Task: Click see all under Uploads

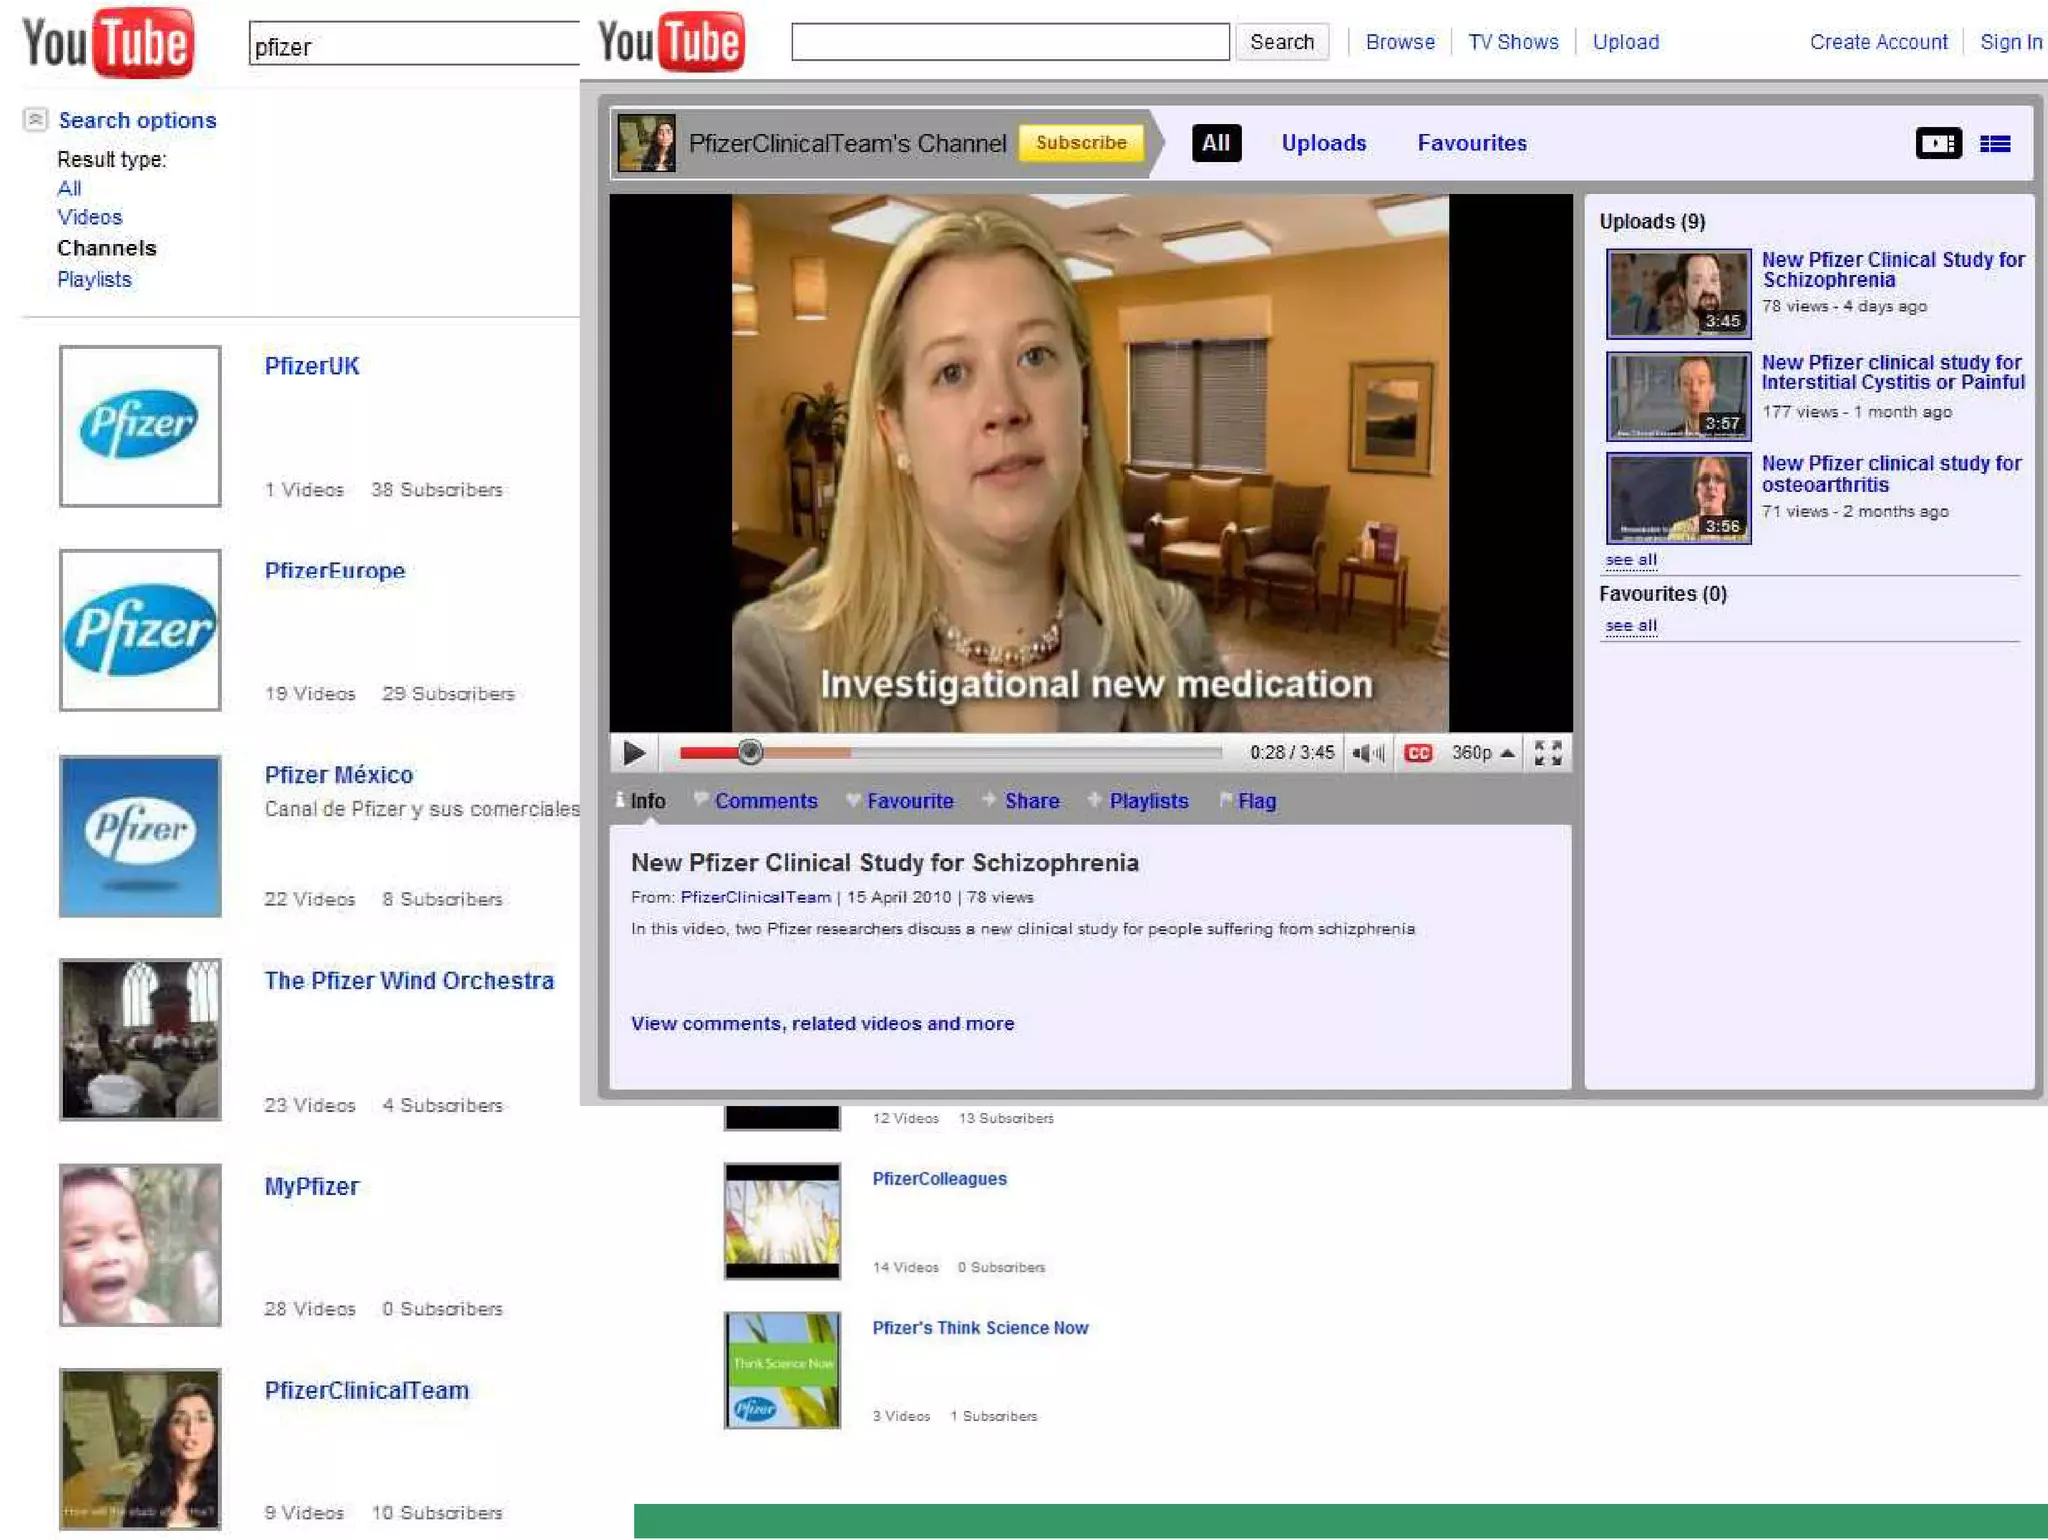Action: 1630,560
